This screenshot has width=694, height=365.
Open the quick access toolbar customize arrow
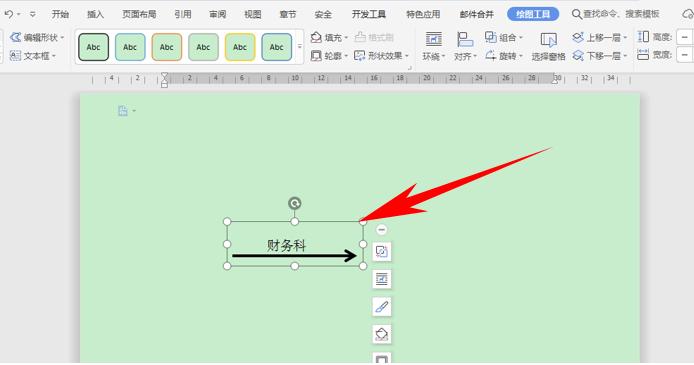point(33,14)
